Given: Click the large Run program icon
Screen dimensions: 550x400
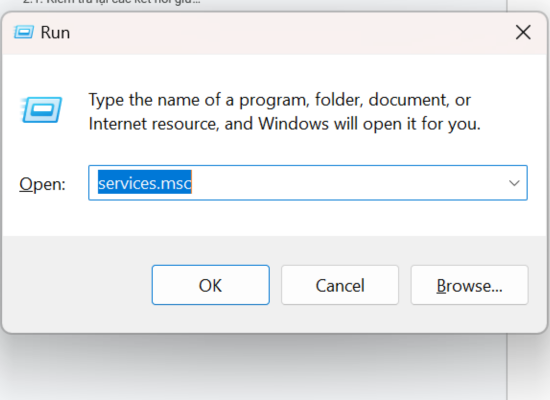Looking at the screenshot, I should point(41,110).
